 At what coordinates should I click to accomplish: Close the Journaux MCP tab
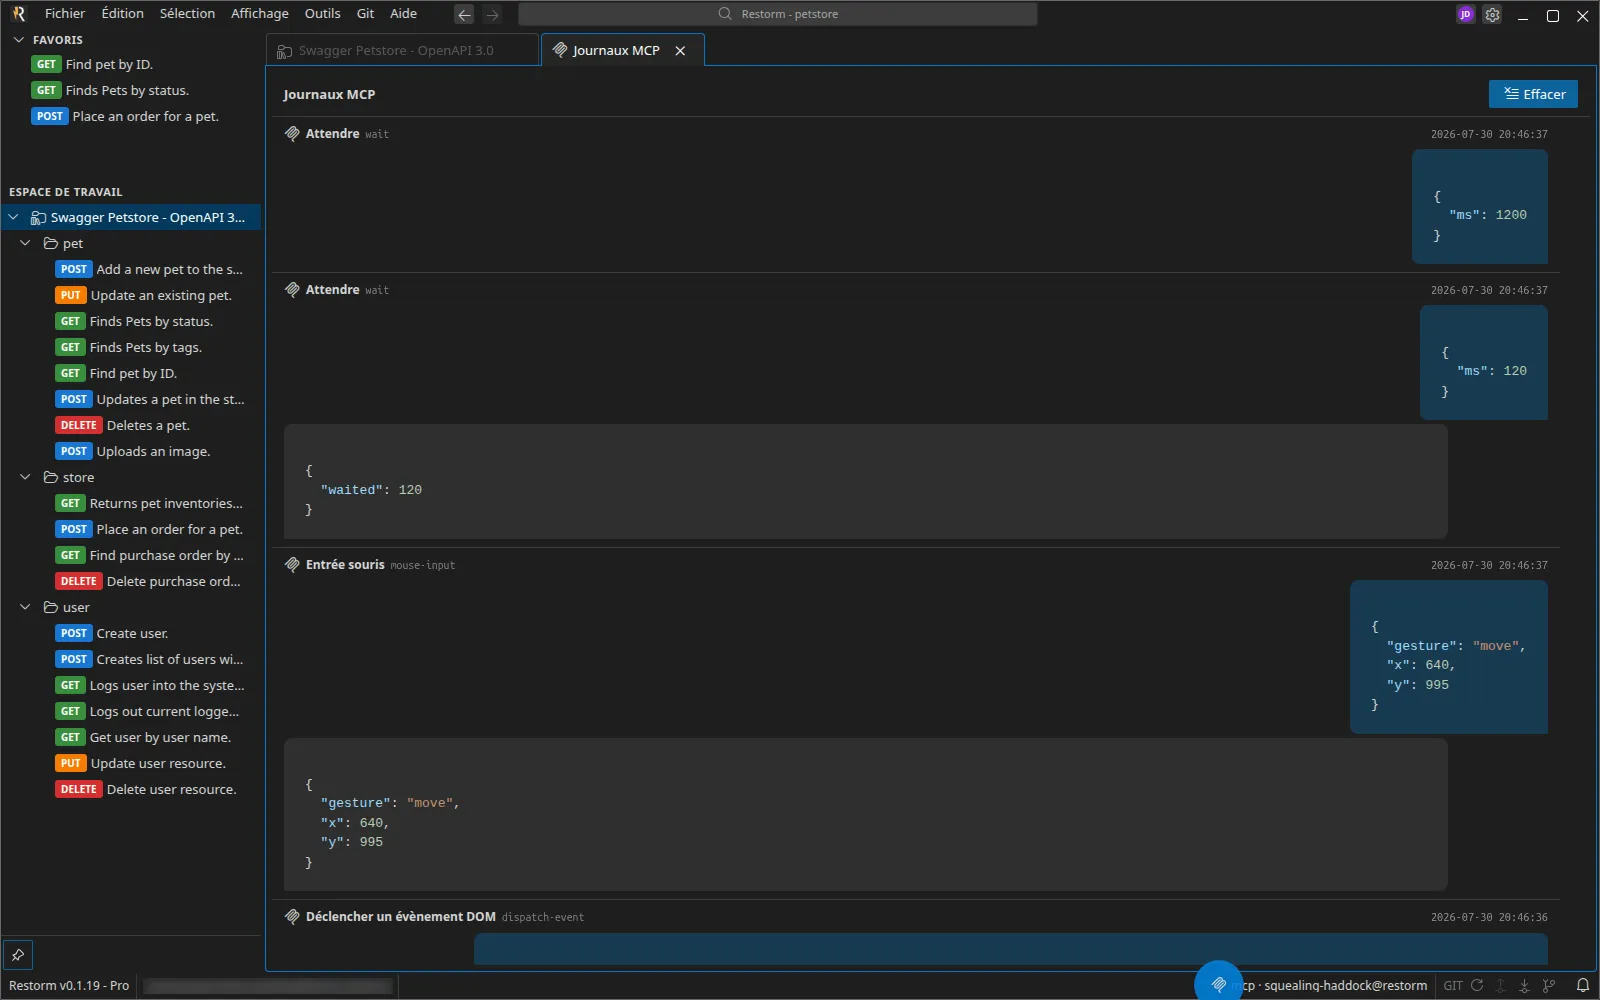pos(680,50)
